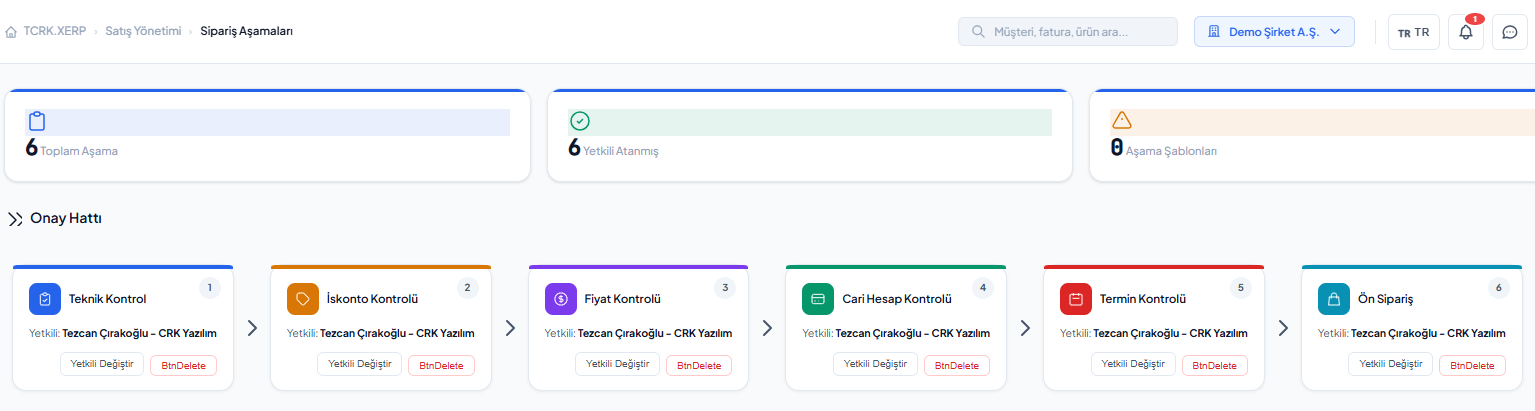Viewport: 1535px width, 411px height.
Task: Change the authorized person for İskonto Kontrolü
Action: (360, 364)
